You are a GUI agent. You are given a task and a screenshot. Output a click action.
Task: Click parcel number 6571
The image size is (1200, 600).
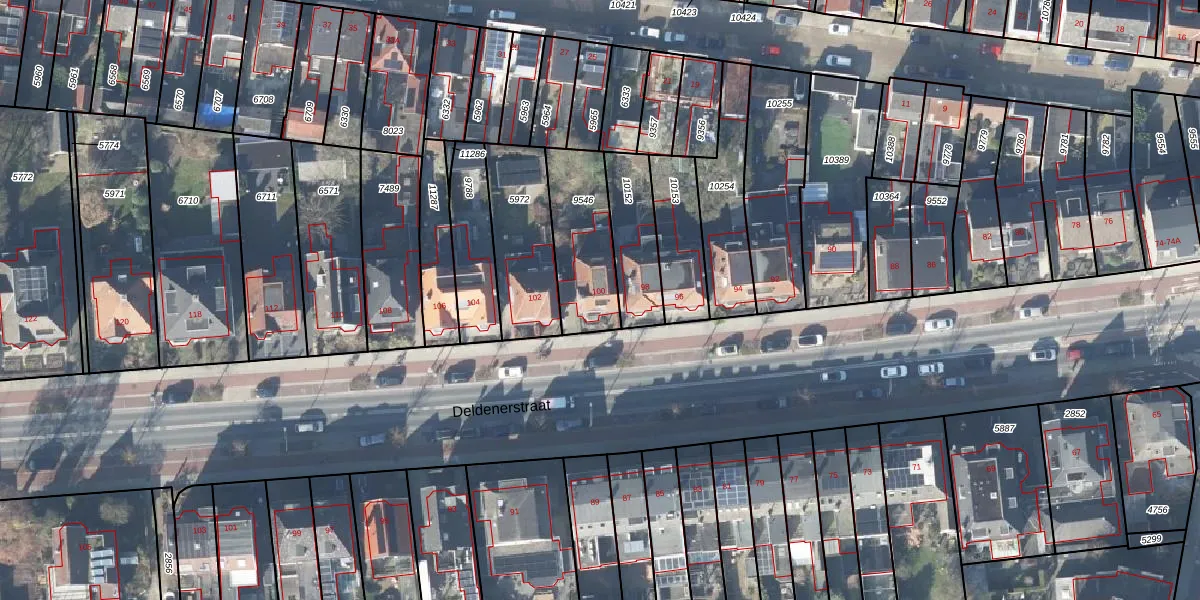coord(328,191)
